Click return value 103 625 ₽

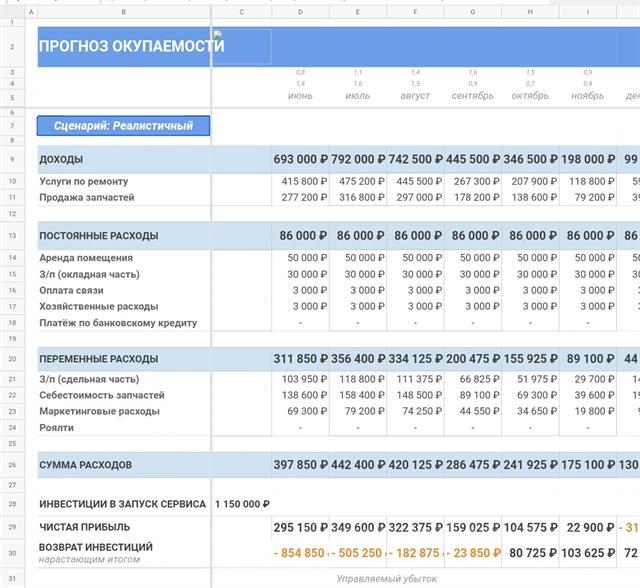(588, 553)
